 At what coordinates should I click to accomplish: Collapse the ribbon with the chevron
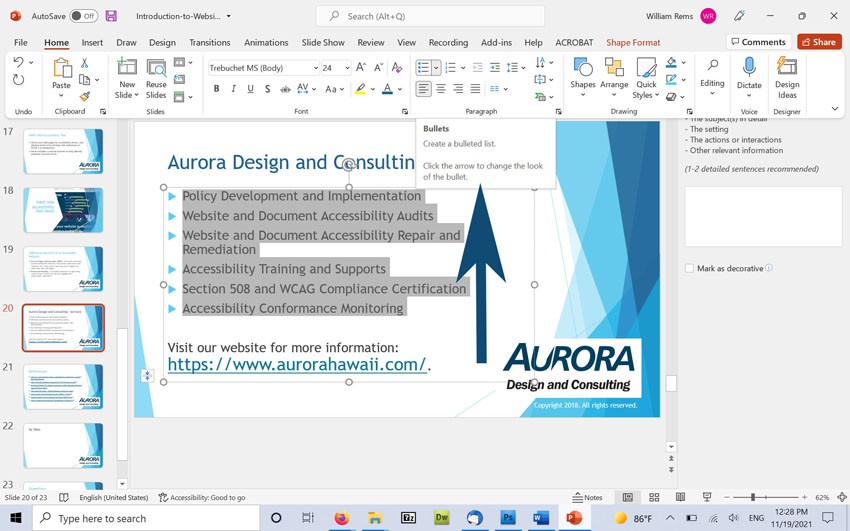tap(835, 109)
